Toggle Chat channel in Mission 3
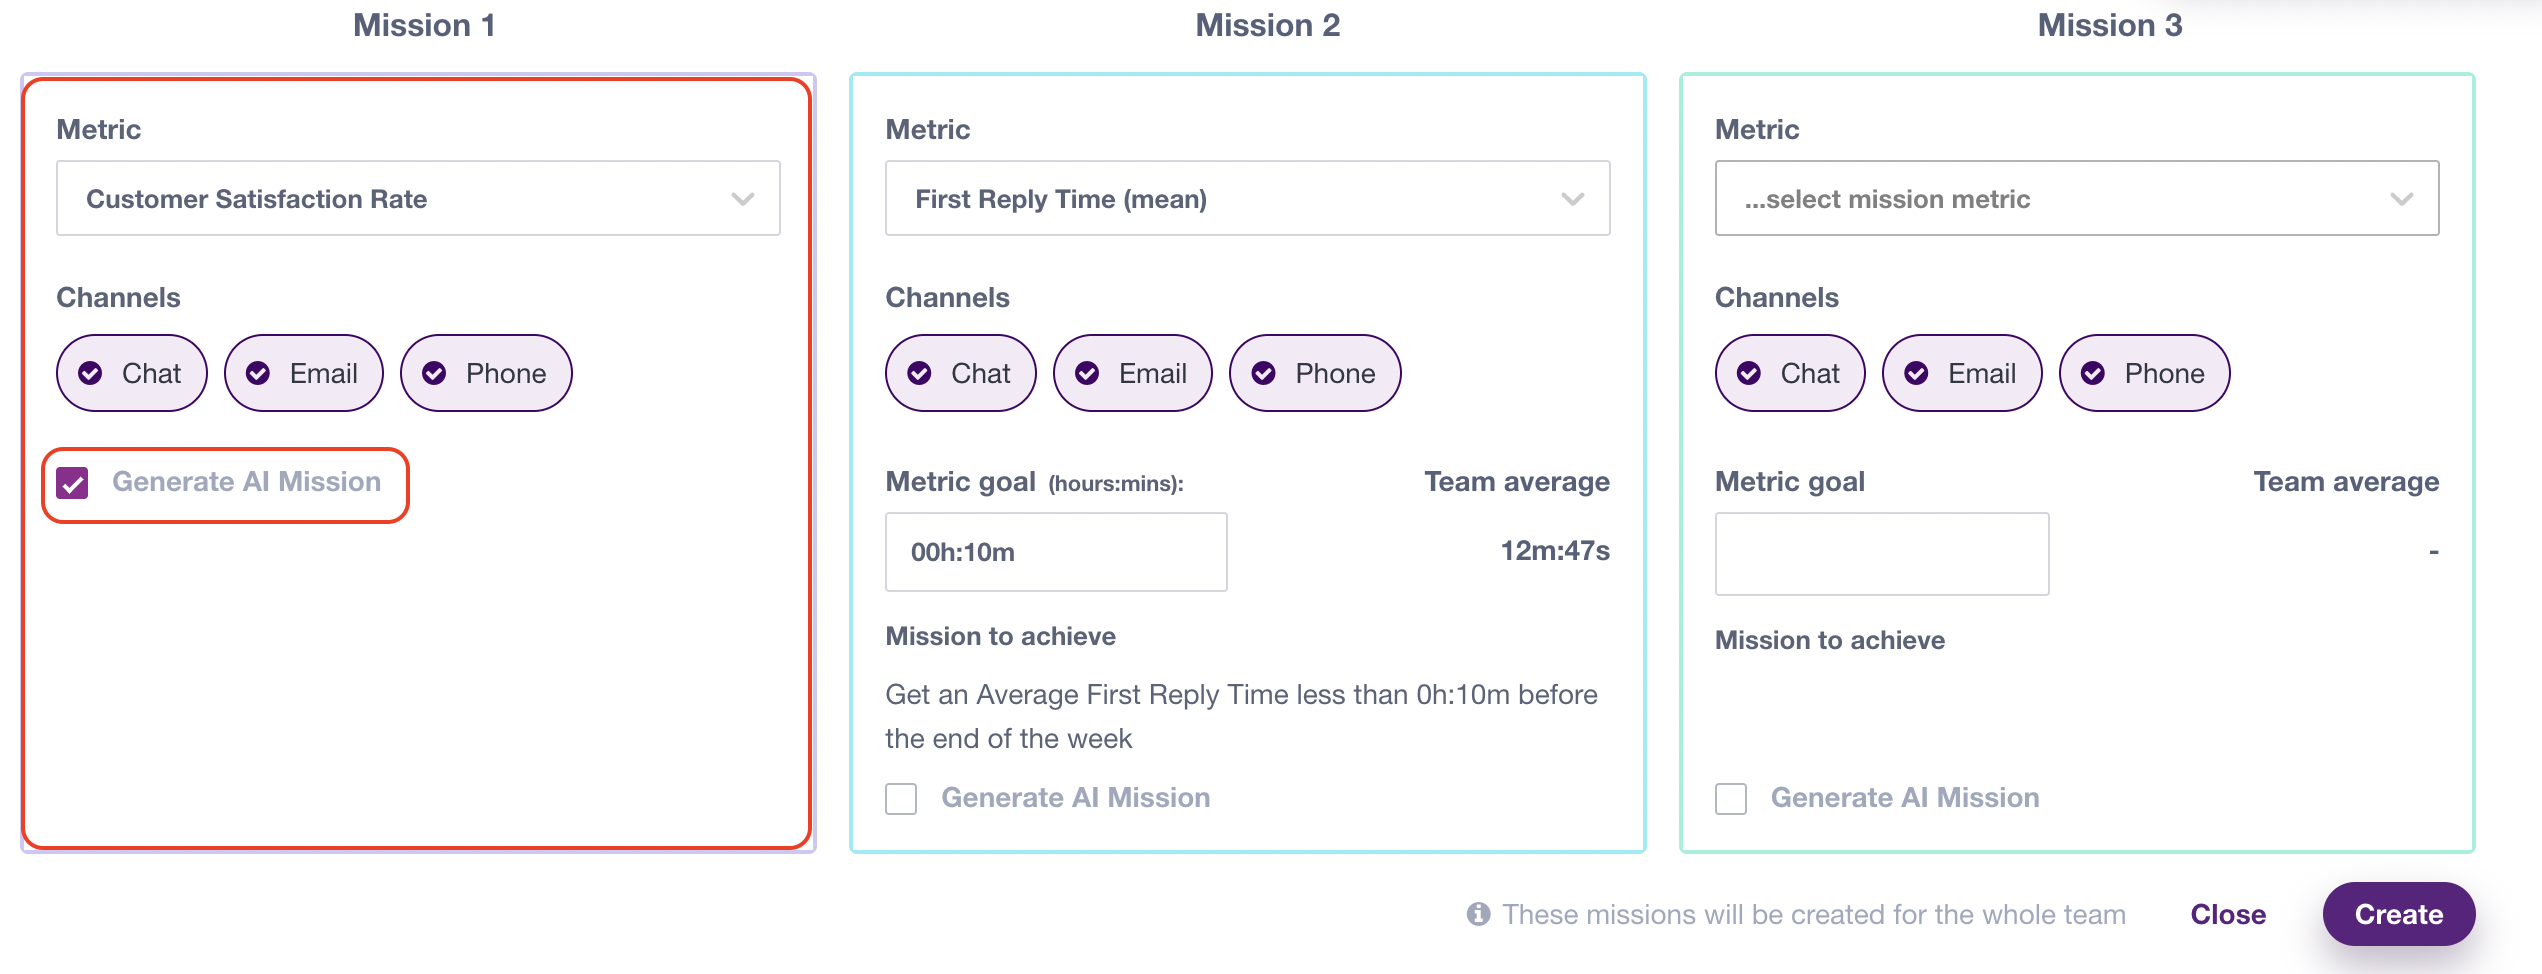This screenshot has height=974, width=2542. click(1790, 373)
